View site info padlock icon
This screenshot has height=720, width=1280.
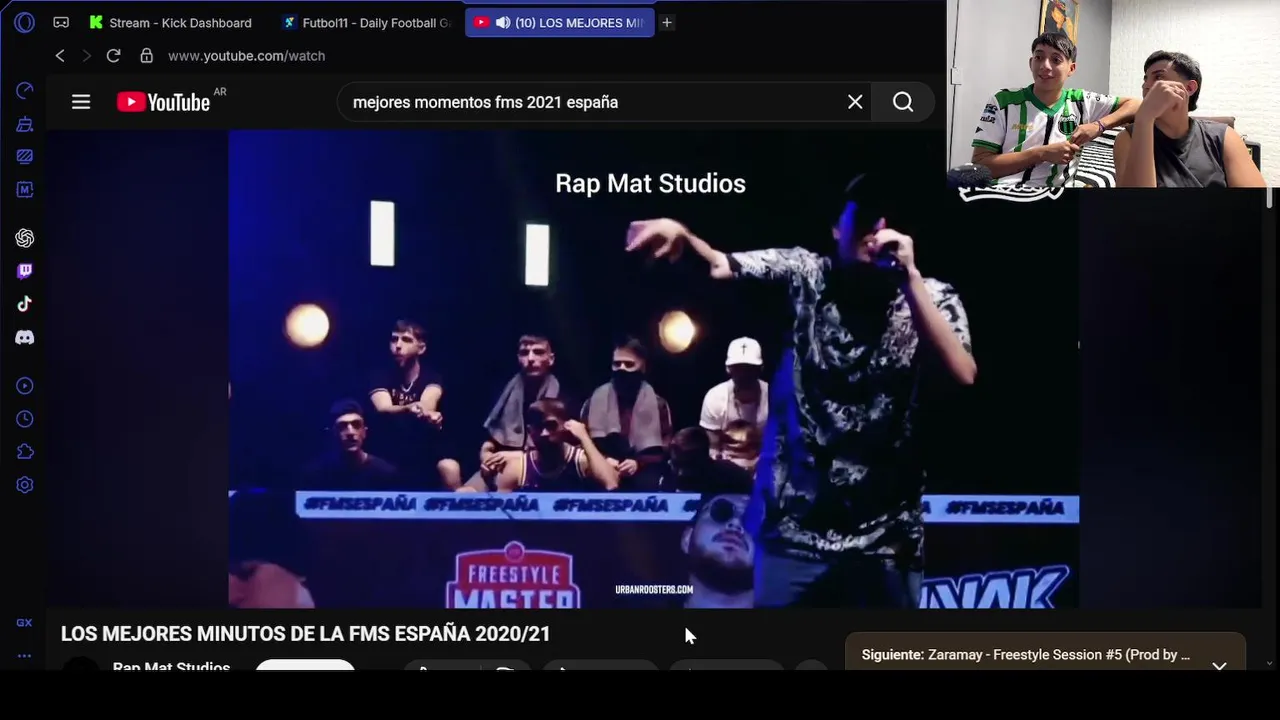147,56
